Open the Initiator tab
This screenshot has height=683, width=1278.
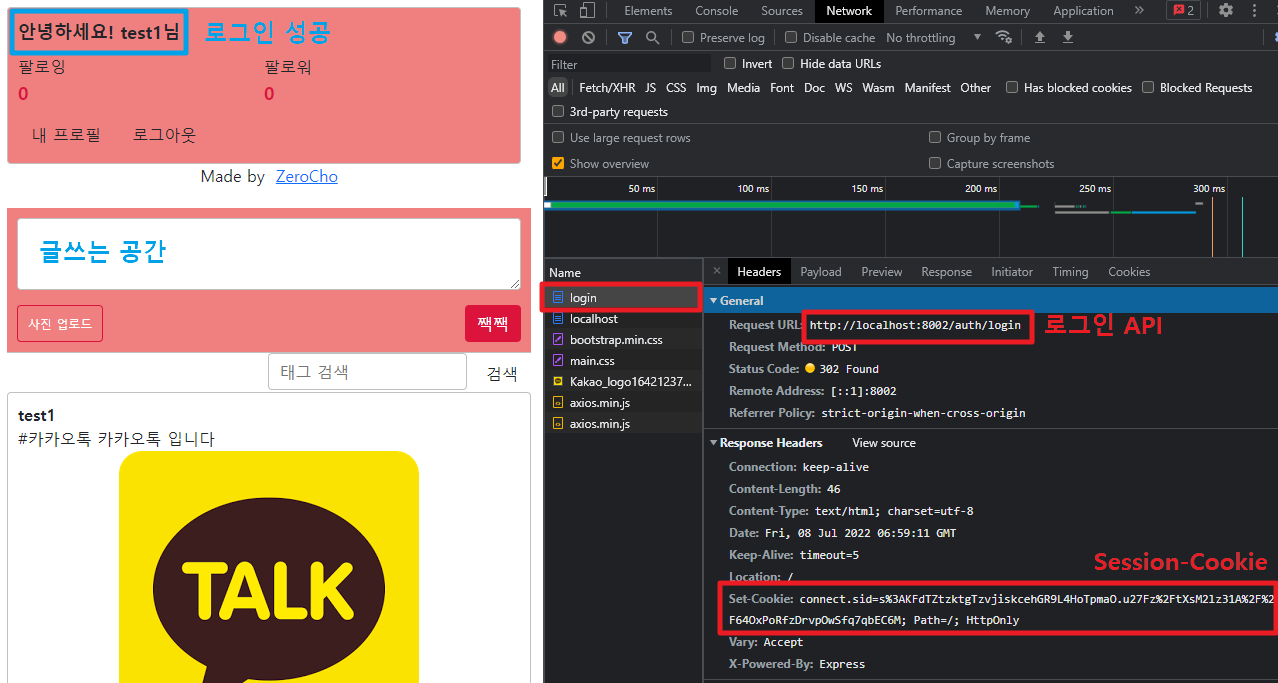pyautogui.click(x=1012, y=272)
